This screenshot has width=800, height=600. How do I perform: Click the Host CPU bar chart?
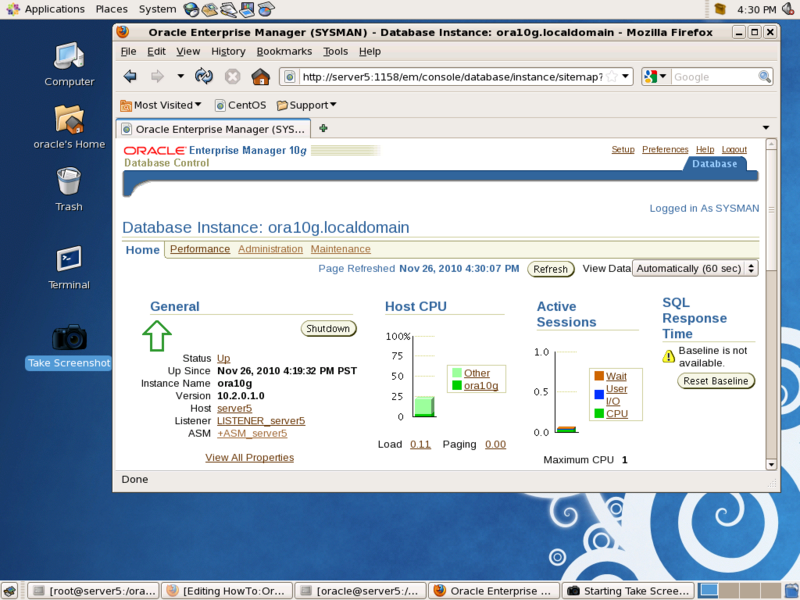[x=424, y=407]
